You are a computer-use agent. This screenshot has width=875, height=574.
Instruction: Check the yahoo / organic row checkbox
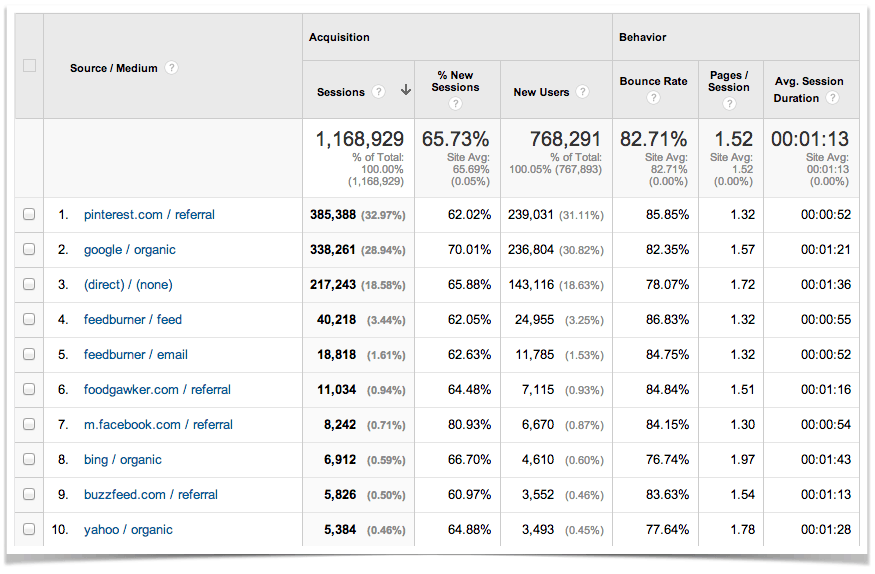[x=29, y=530]
